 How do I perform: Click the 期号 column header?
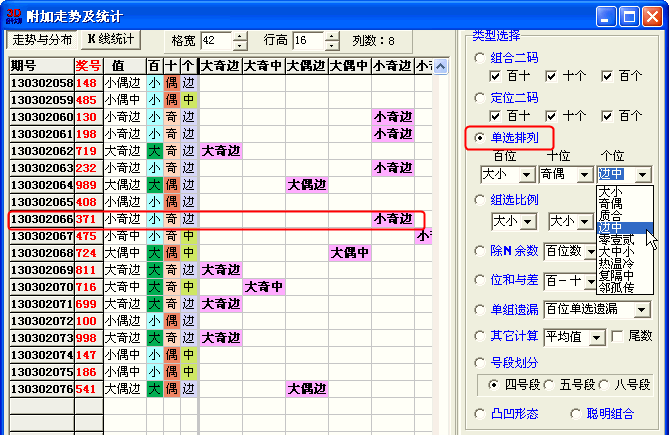pos(40,66)
